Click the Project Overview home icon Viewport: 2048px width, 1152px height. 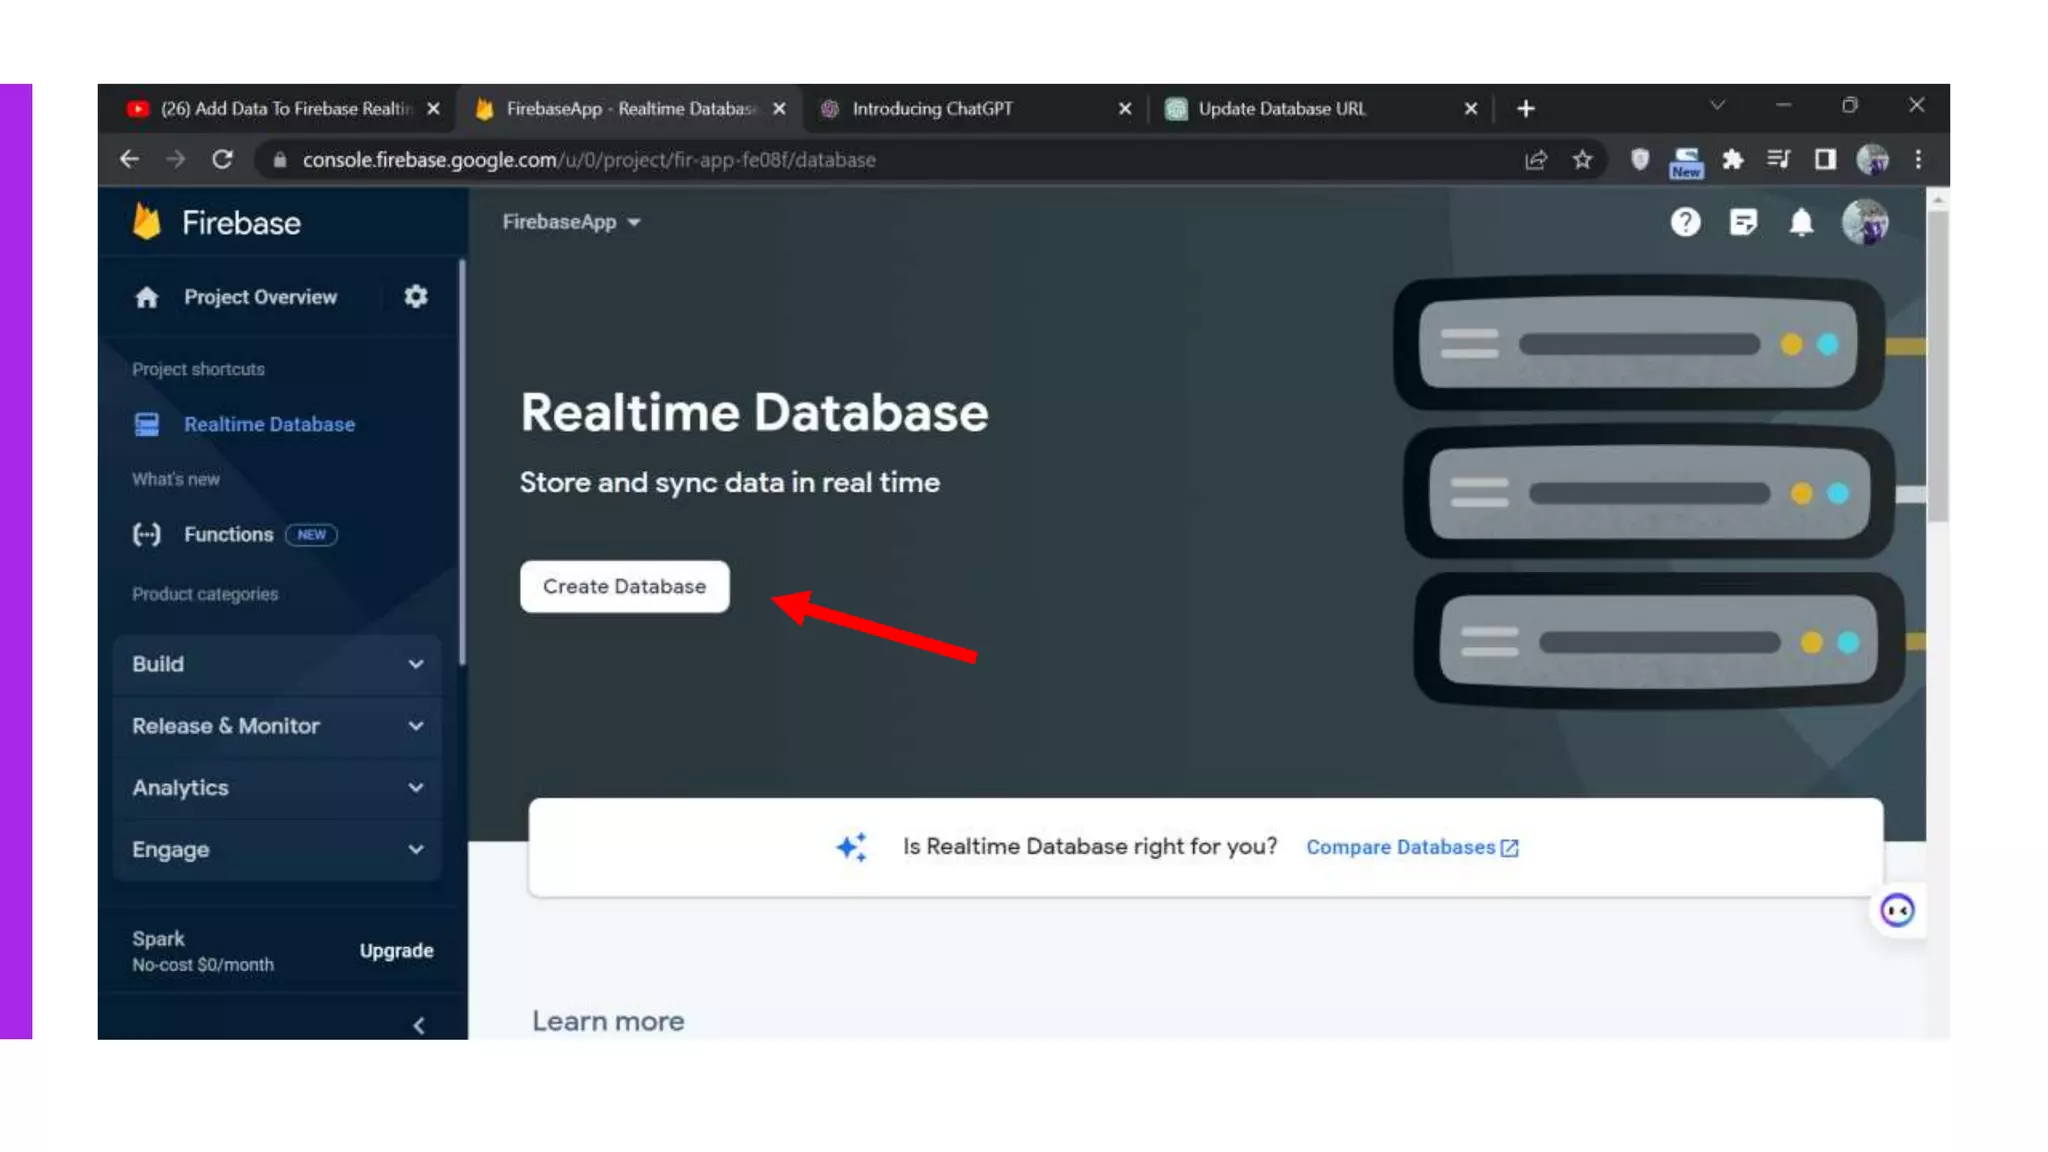point(147,297)
